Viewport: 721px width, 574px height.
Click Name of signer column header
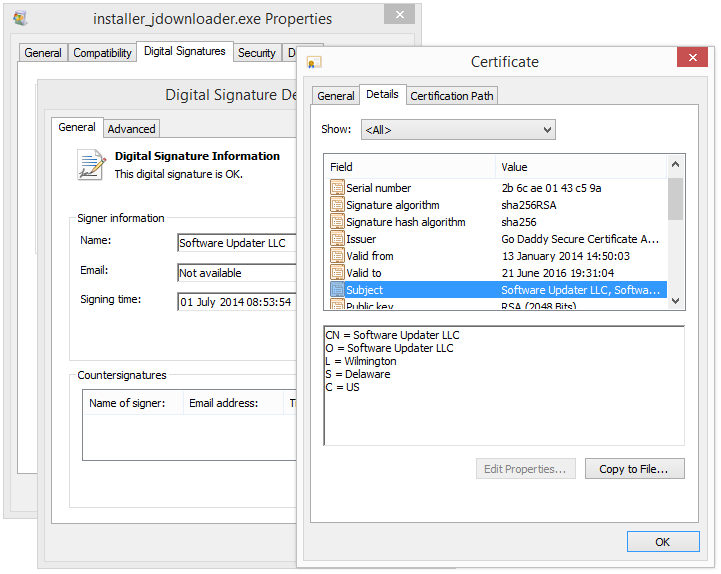[x=133, y=403]
